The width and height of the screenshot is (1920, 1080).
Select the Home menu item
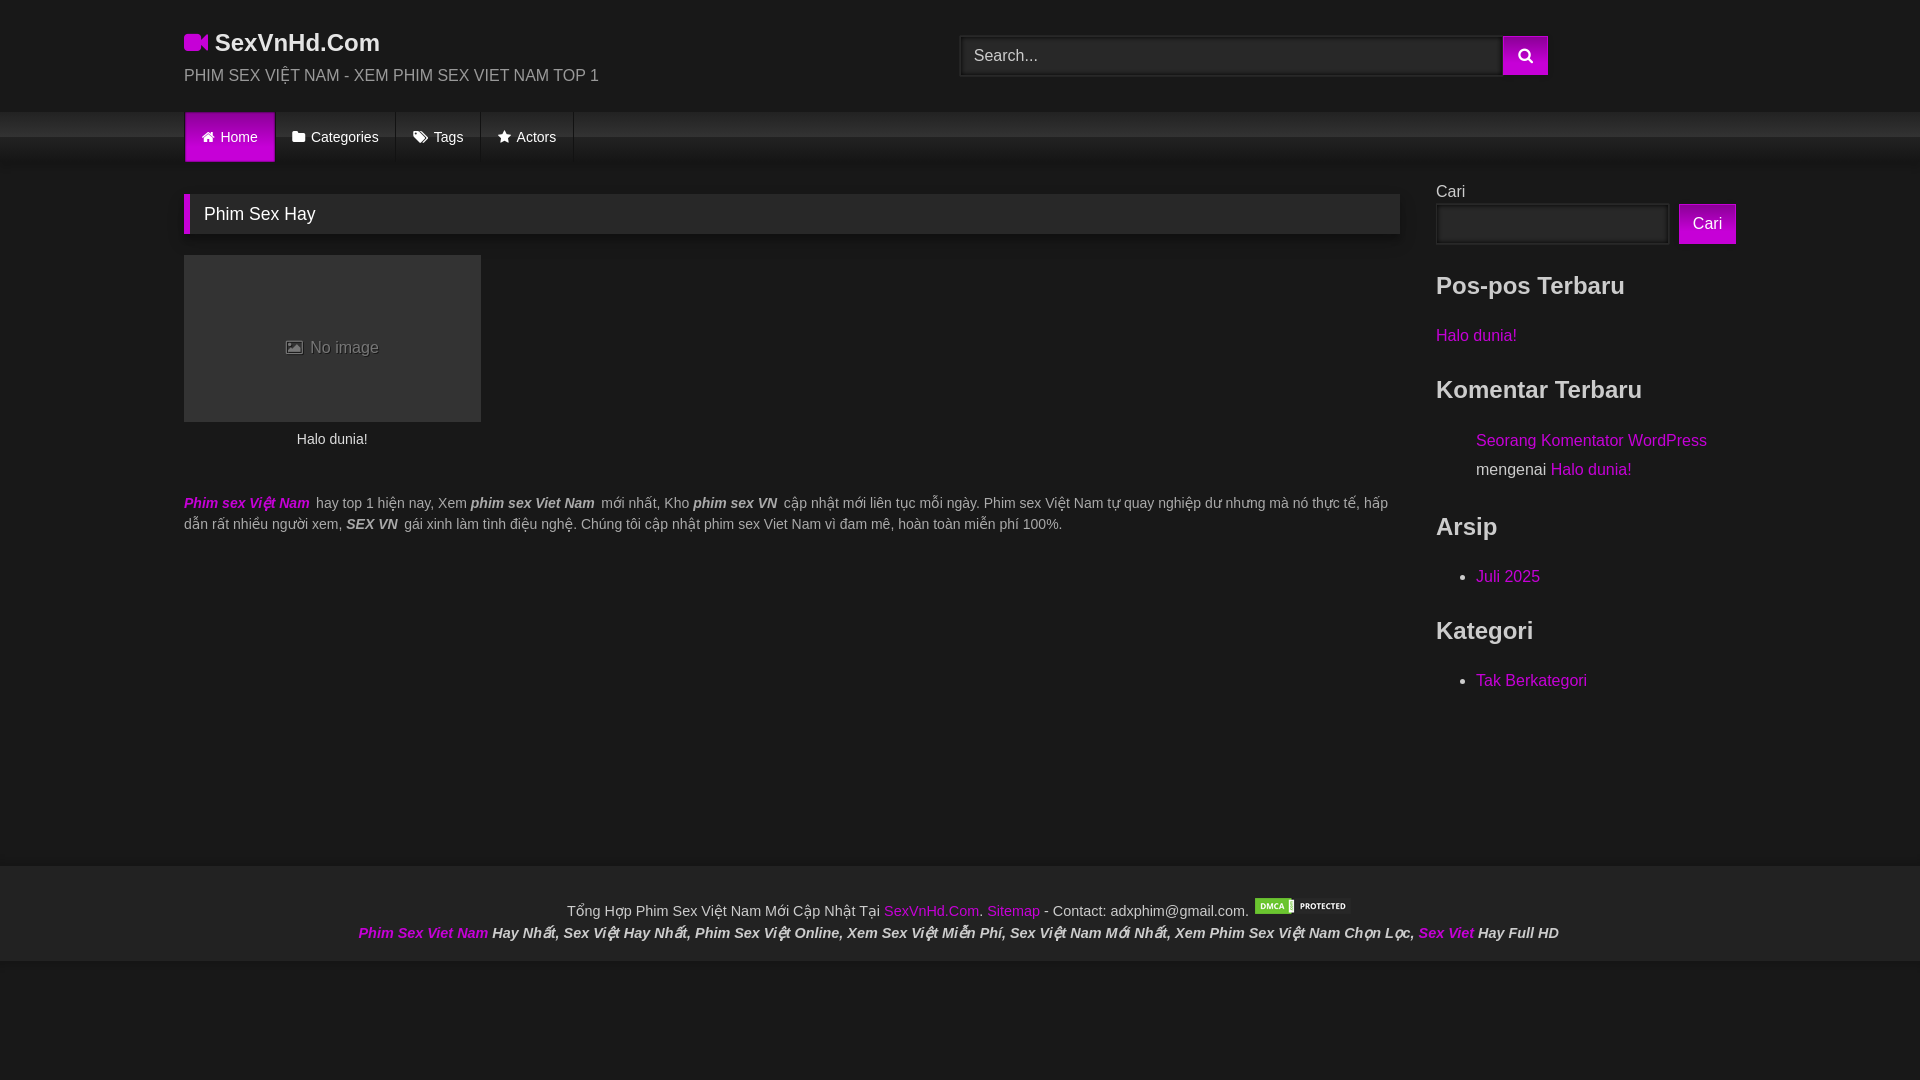(230, 137)
